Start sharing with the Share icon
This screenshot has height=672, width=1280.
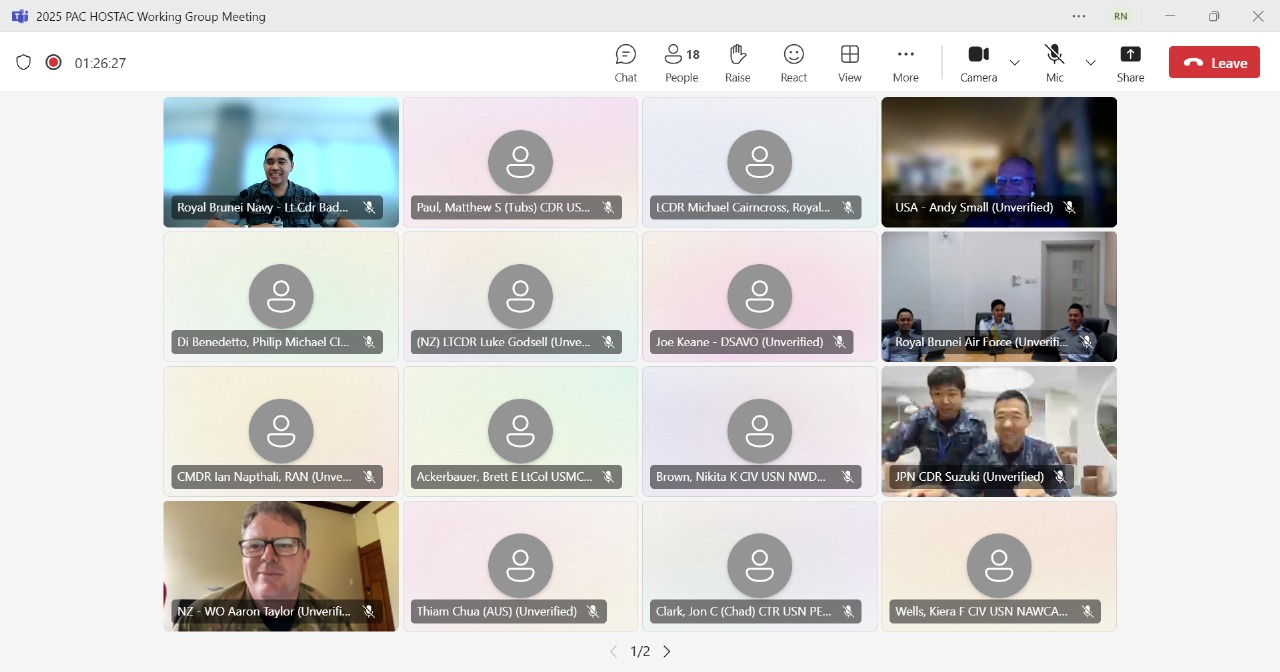[x=1131, y=63]
